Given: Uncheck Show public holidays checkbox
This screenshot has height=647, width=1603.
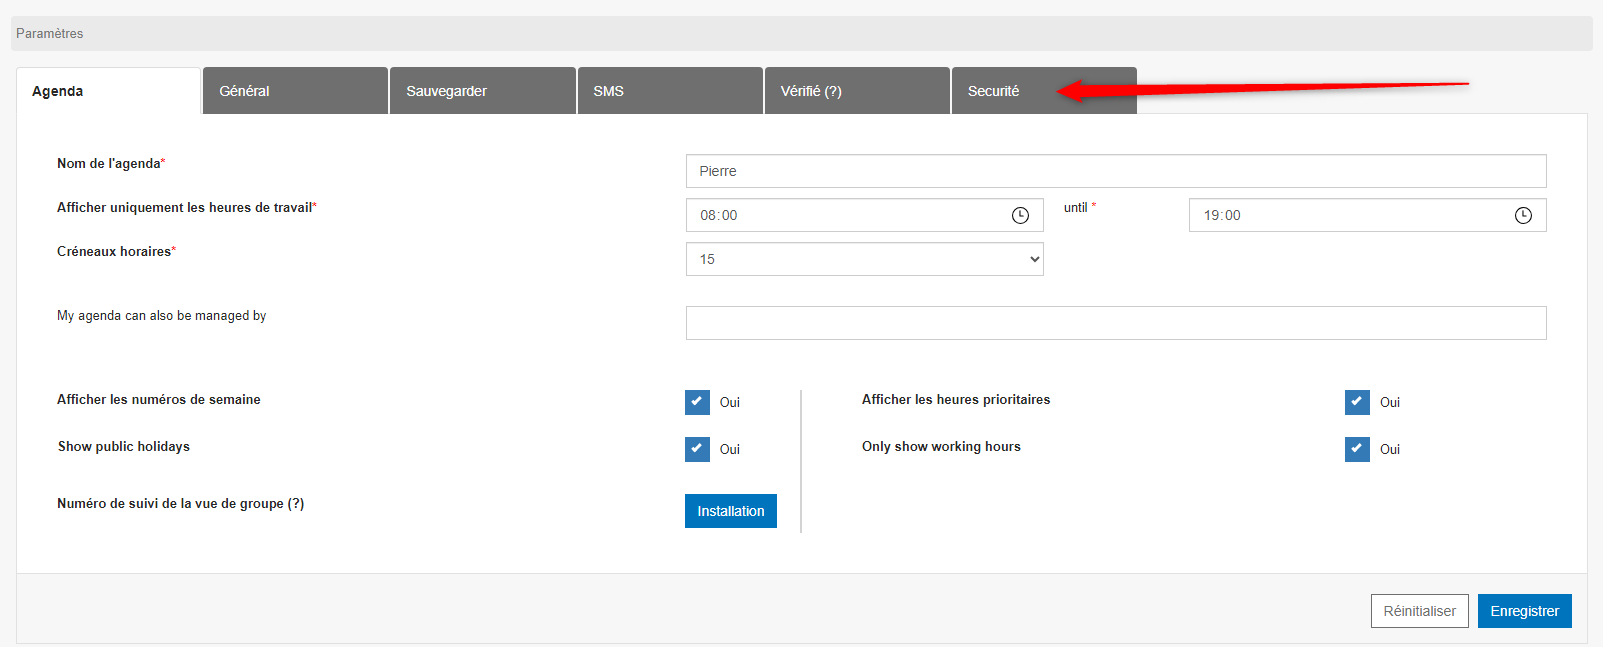Looking at the screenshot, I should [x=697, y=449].
